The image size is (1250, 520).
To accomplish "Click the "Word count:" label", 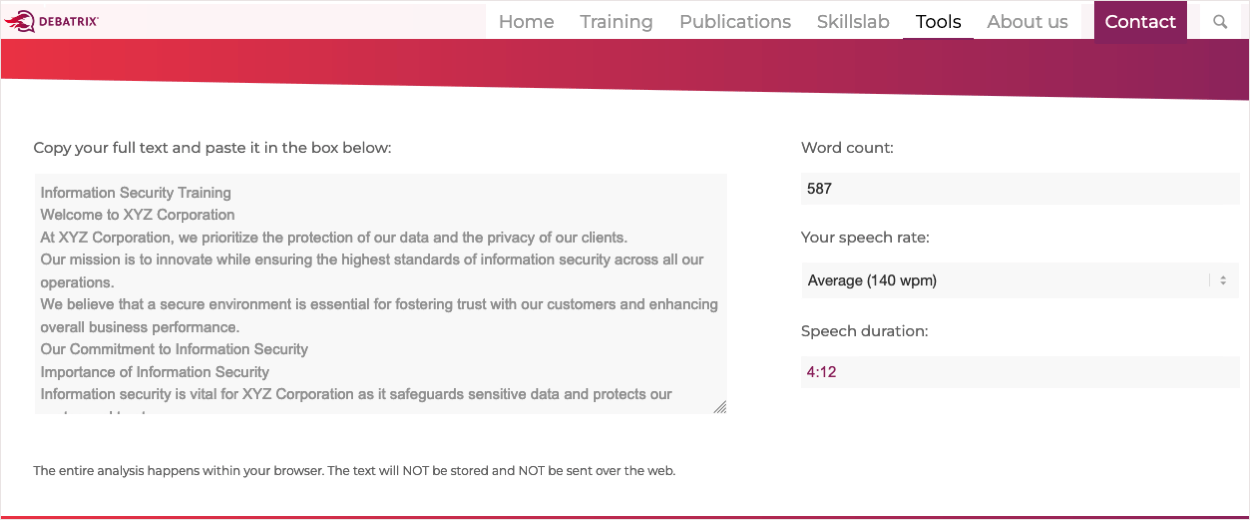I will 847,148.
